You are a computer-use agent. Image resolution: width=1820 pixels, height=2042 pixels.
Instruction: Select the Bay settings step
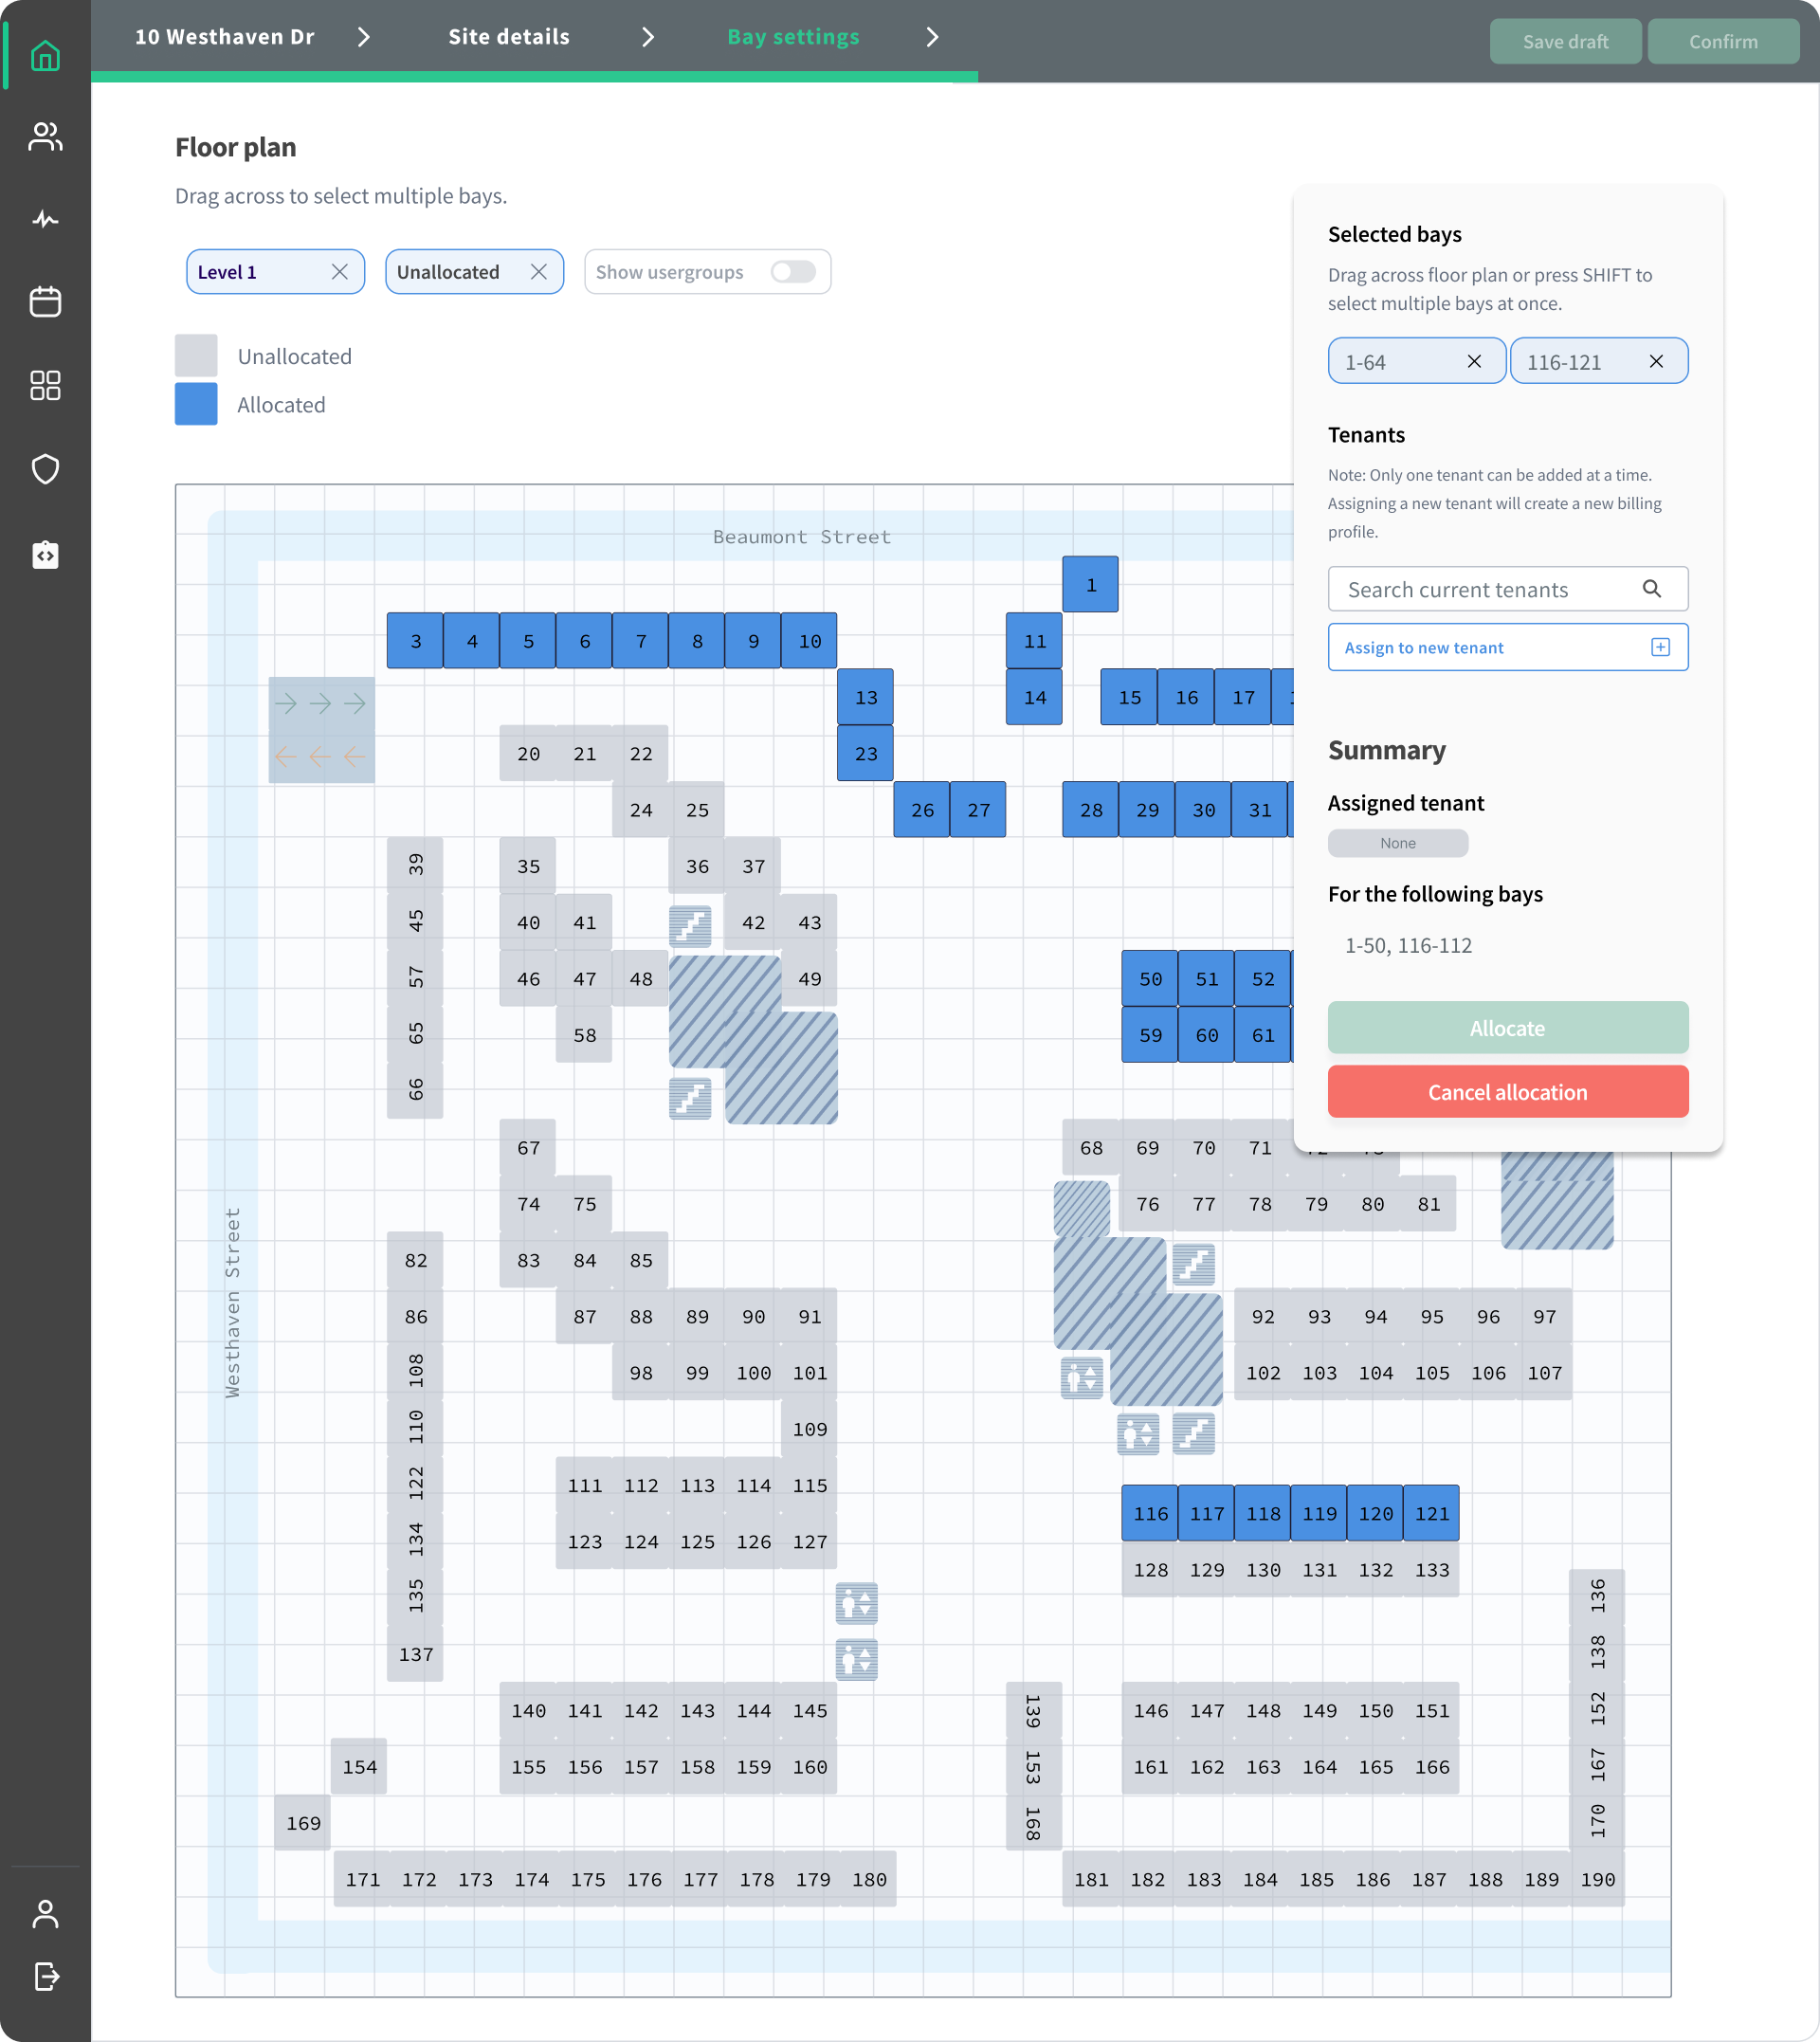click(793, 37)
